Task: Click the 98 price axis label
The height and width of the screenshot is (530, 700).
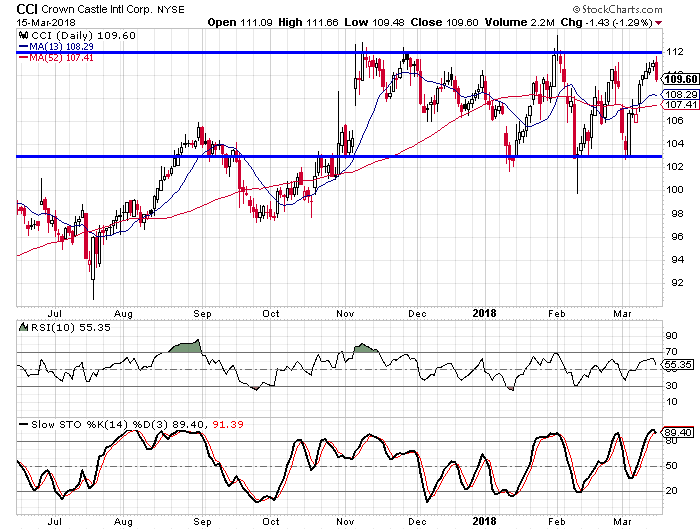Action: click(x=677, y=213)
